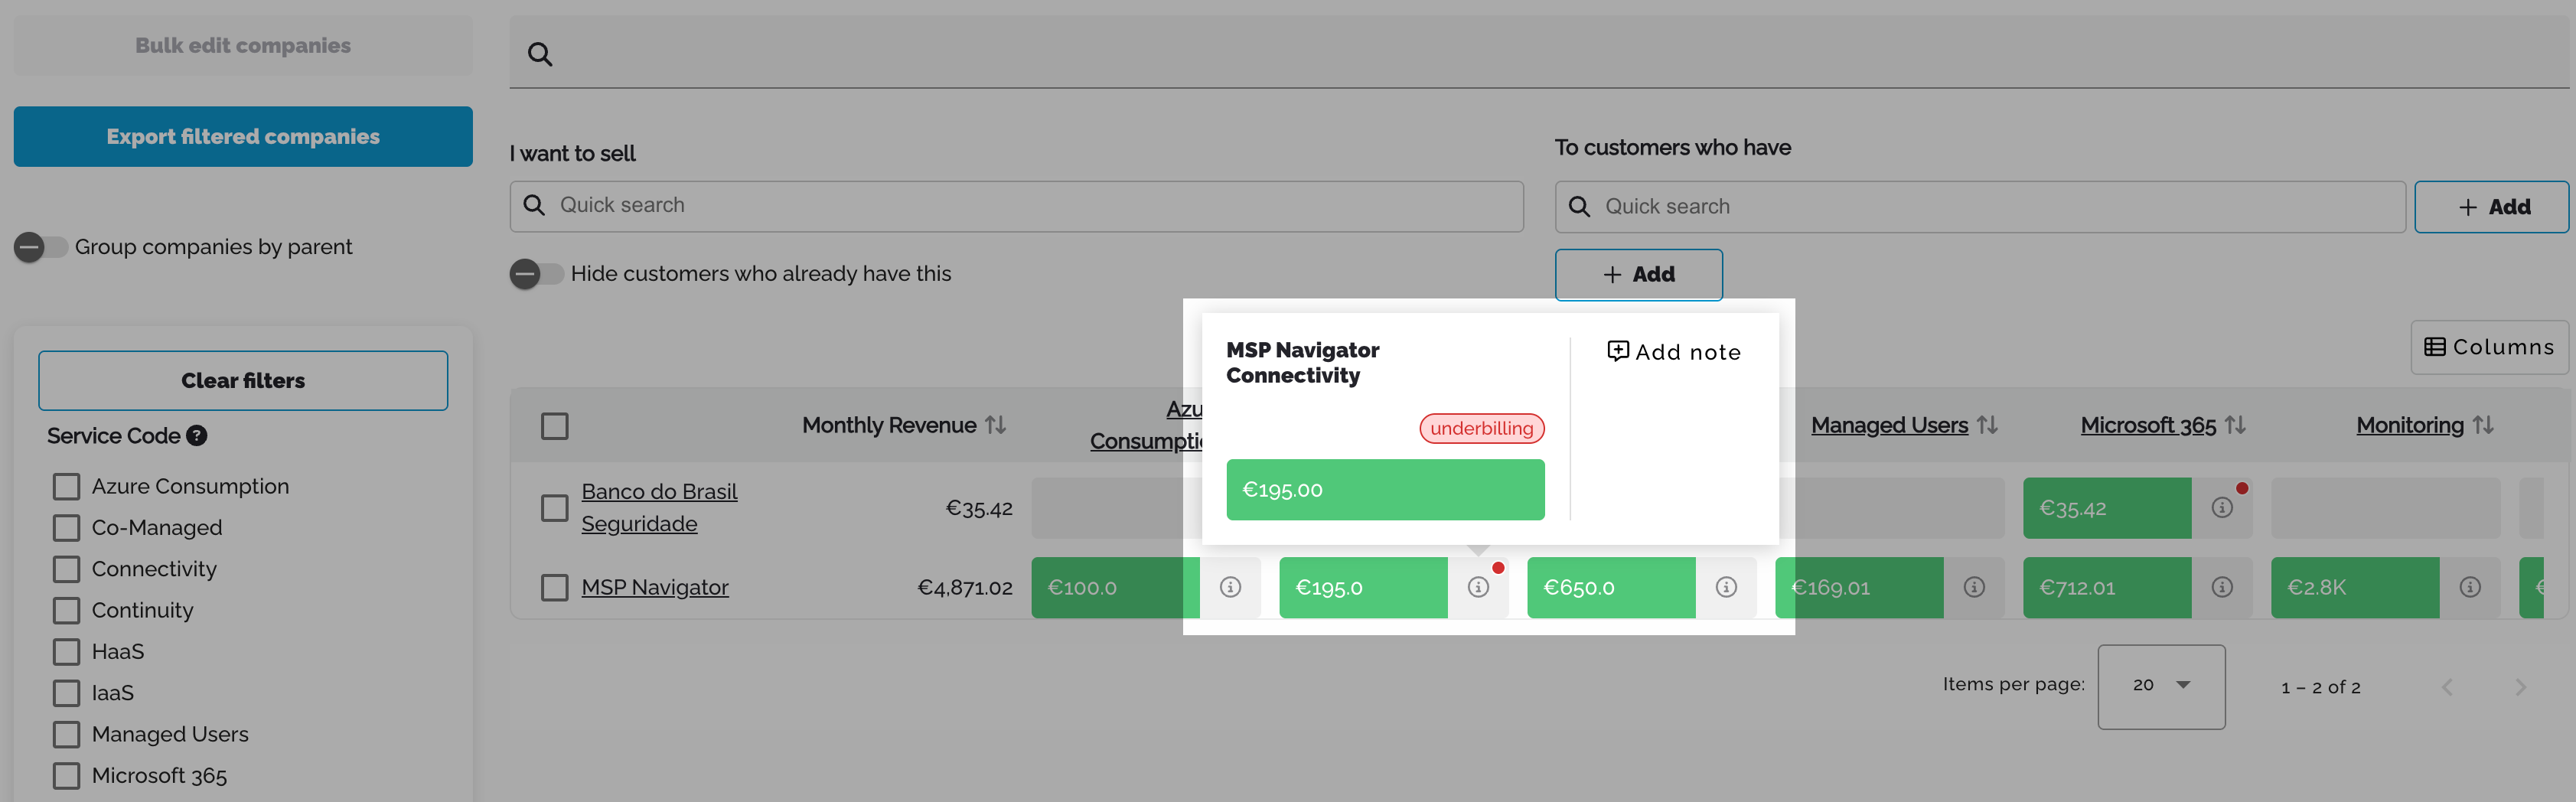Click Monthly Revenue column header text
Viewport: 2576px width, 802px height.
889,425
